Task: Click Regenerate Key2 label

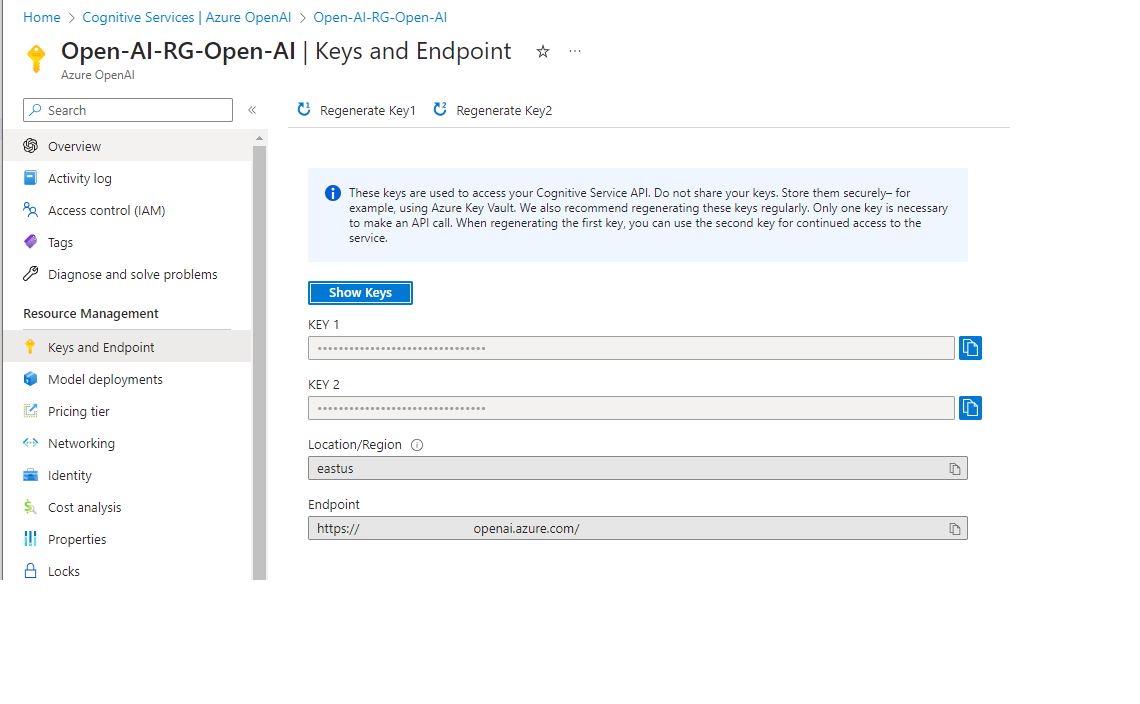Action: 504,111
